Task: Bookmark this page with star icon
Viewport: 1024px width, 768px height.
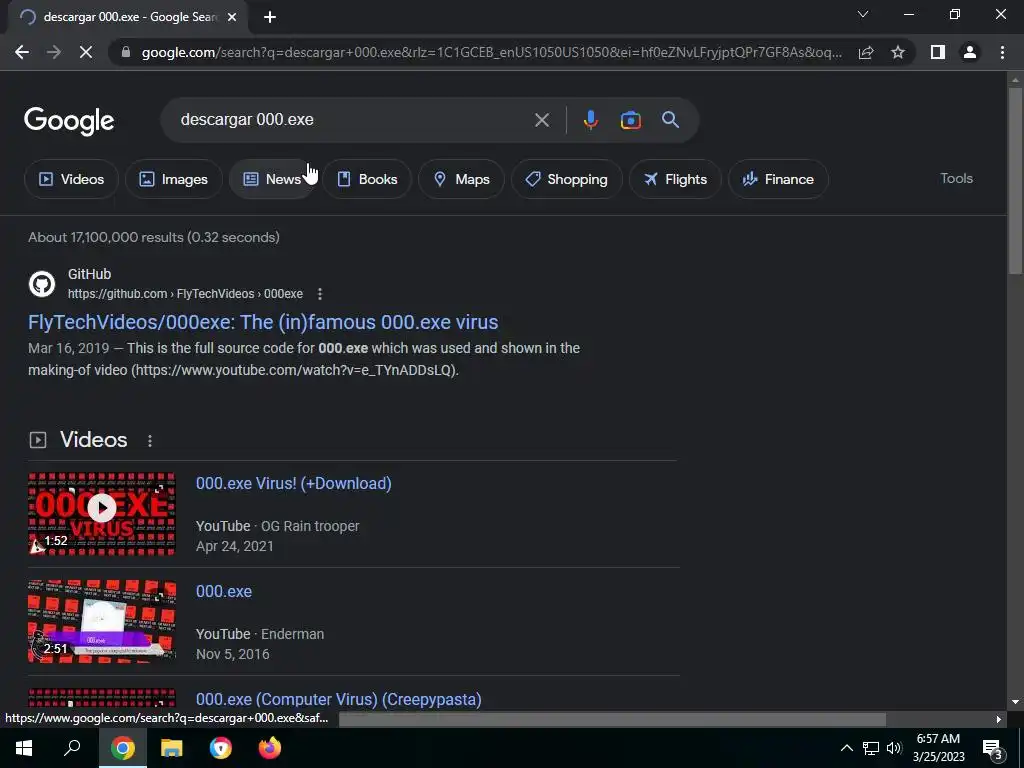Action: coord(898,52)
